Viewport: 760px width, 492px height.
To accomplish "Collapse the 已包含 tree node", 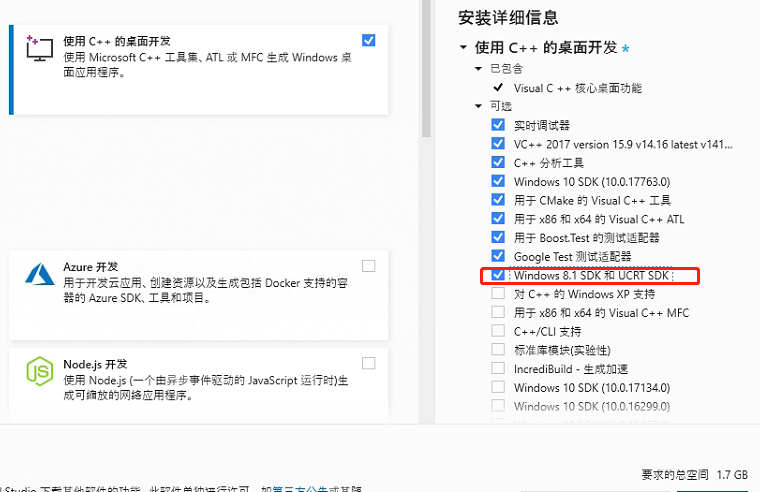I will pos(479,69).
